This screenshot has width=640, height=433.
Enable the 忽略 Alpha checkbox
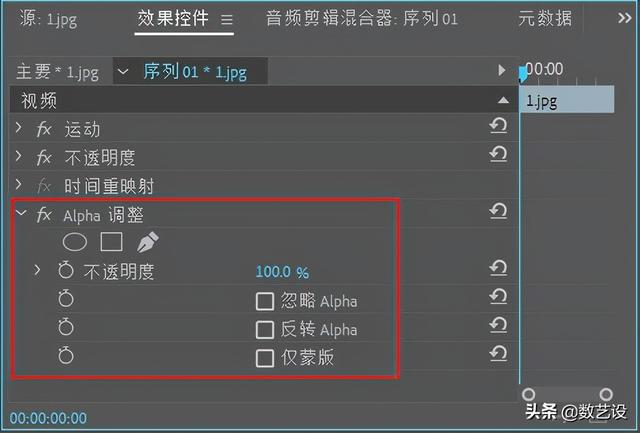(265, 301)
